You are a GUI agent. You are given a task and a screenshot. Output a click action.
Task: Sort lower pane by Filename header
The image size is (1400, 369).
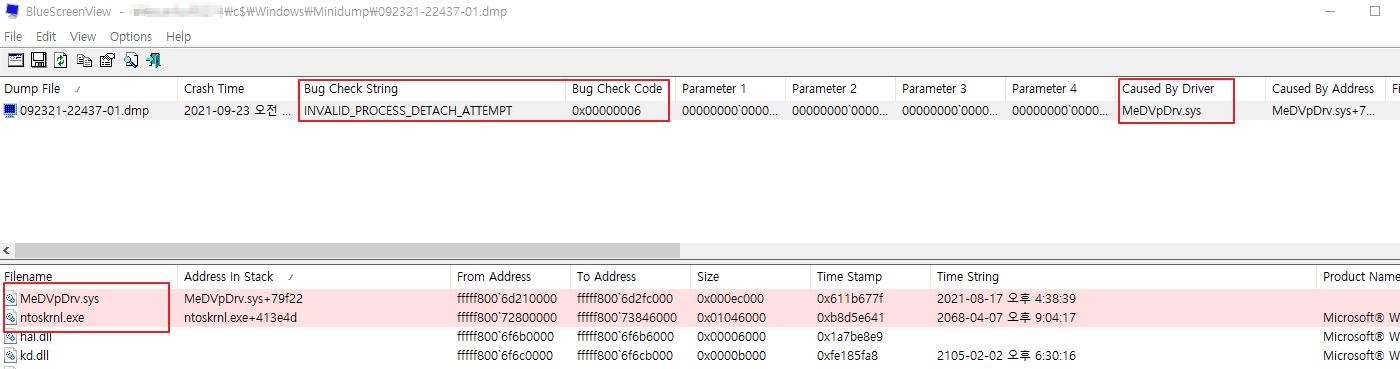point(89,276)
